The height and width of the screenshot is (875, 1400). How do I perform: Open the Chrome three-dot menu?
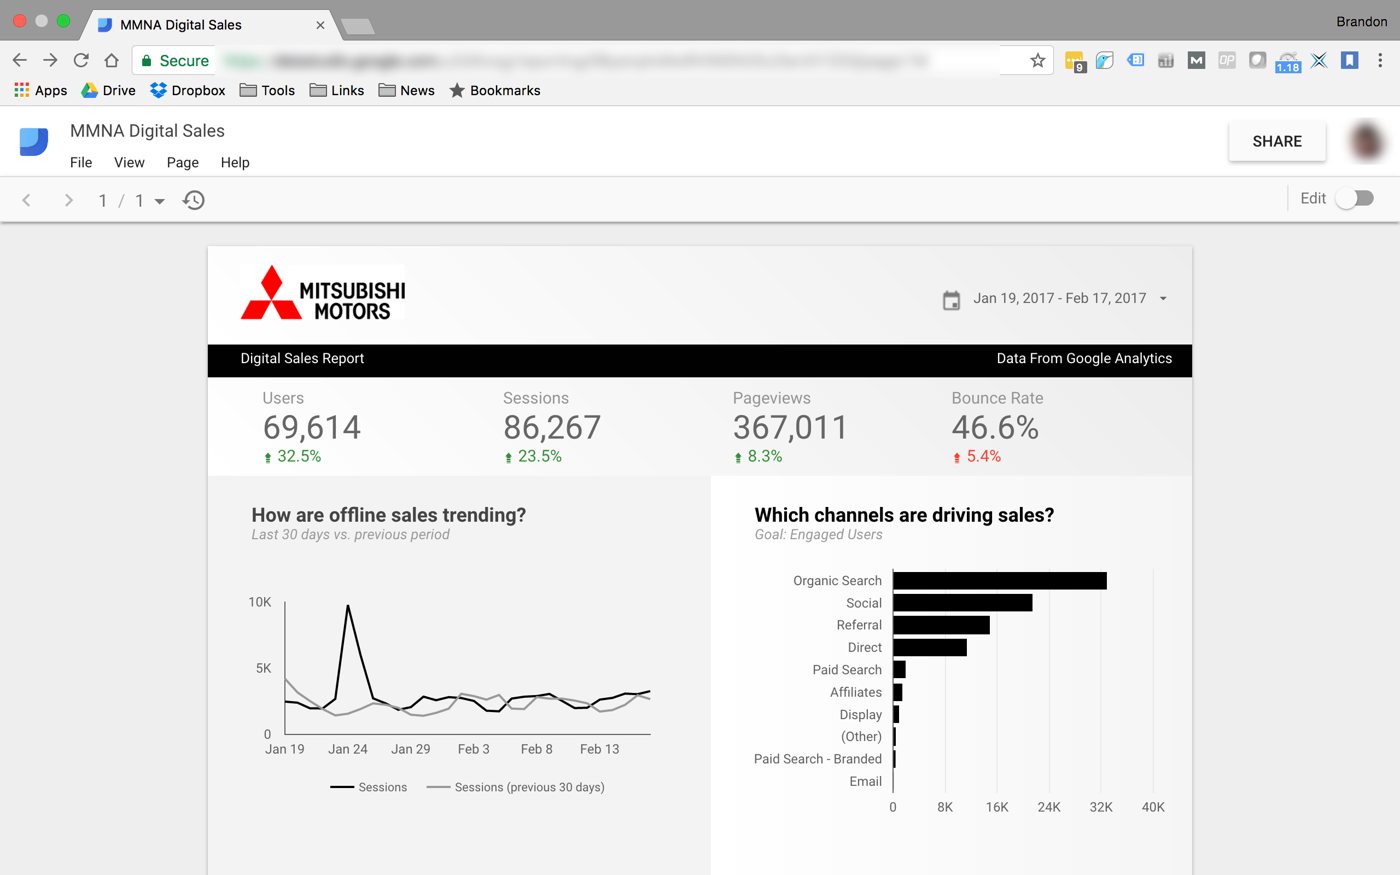pyautogui.click(x=1380, y=60)
